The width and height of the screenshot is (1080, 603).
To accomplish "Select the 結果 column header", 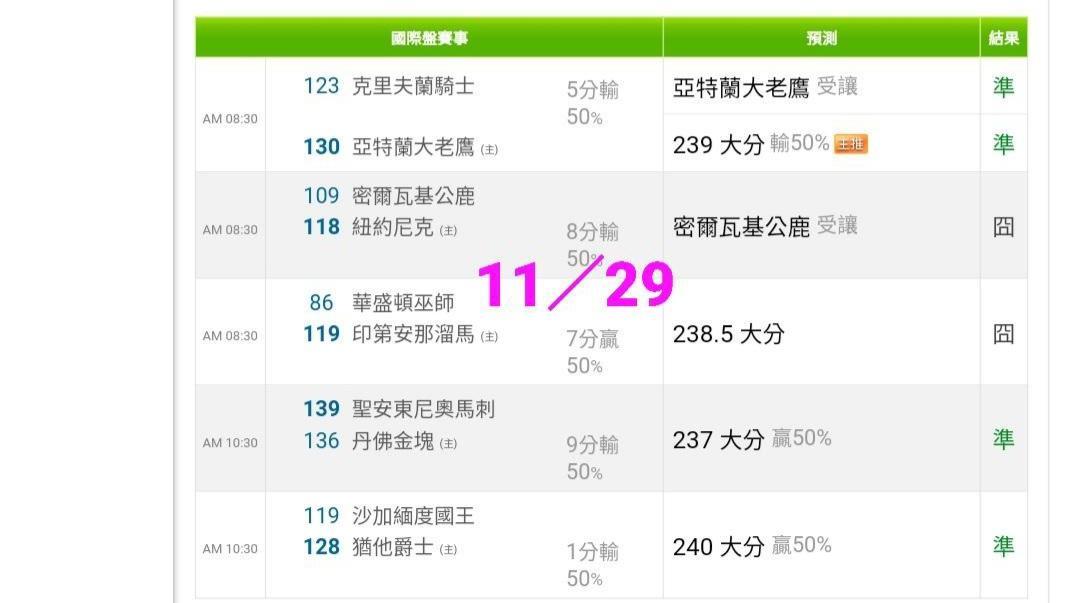I will click(1003, 38).
